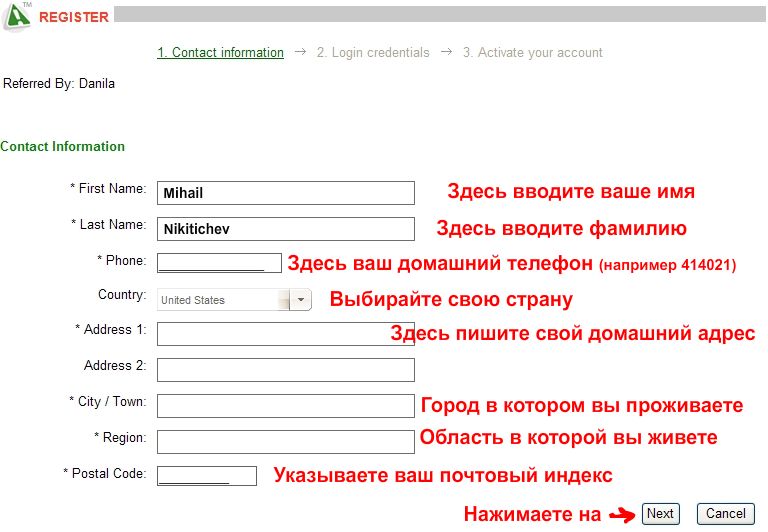The height and width of the screenshot is (532, 768).
Task: Click the Region input field
Action: 286,442
